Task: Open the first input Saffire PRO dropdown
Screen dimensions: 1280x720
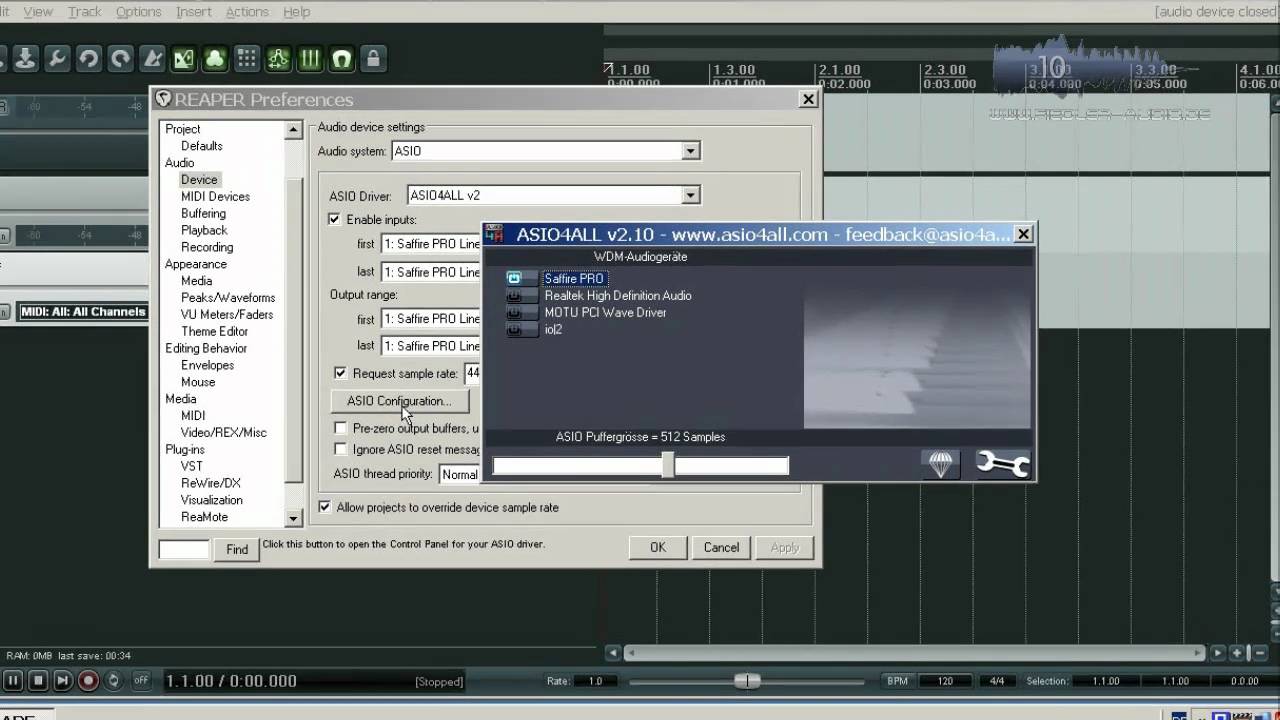Action: 431,244
